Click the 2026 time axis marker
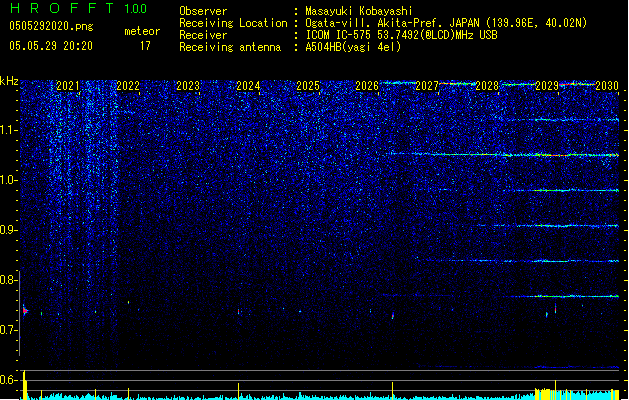The height and width of the screenshot is (400, 629). click(367, 86)
